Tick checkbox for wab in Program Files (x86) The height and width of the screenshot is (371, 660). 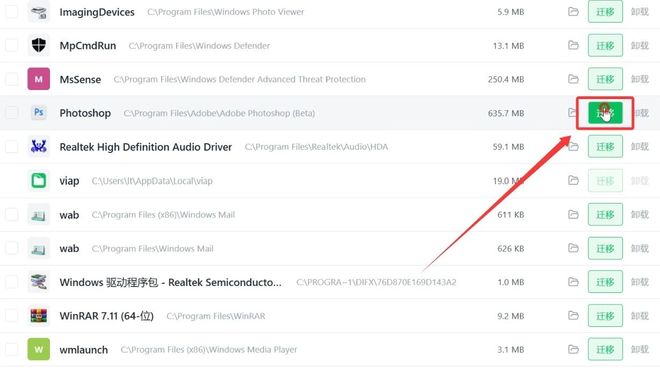(x=11, y=214)
